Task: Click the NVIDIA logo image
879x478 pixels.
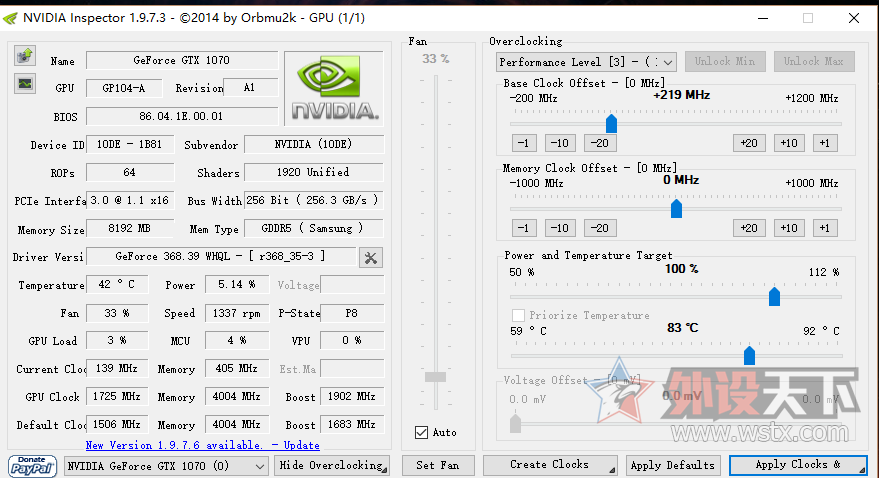Action: (334, 88)
